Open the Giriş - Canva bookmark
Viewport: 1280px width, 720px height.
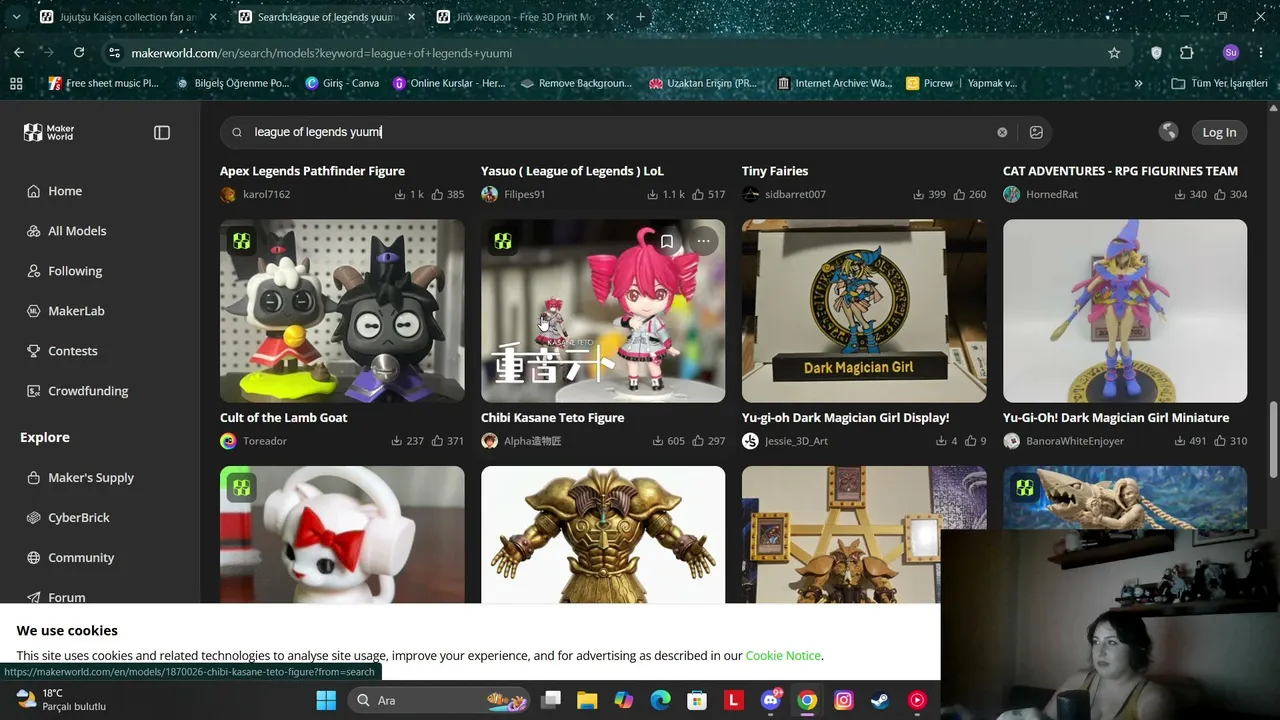(342, 83)
